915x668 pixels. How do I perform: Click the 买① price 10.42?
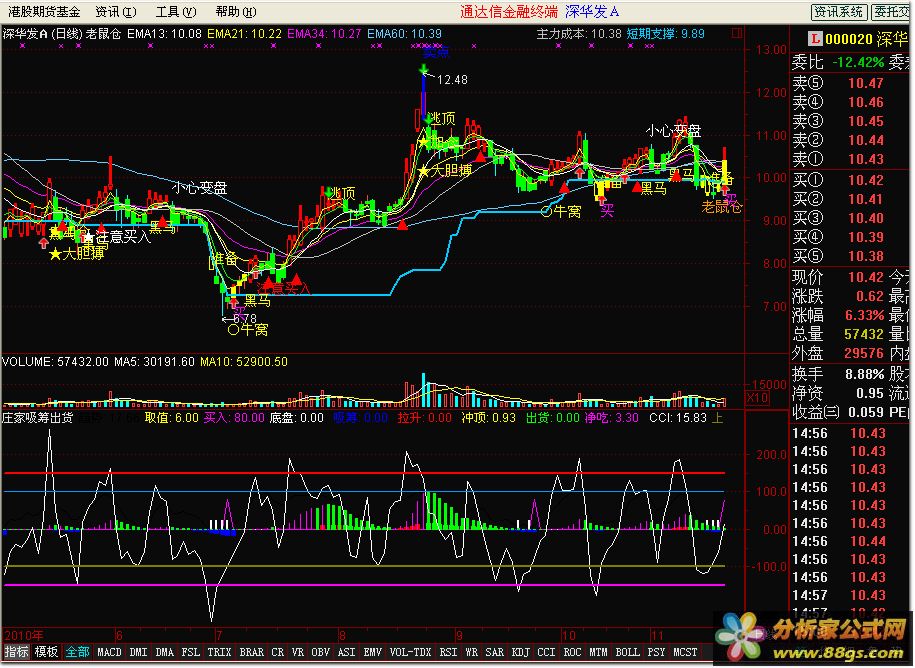pos(865,180)
